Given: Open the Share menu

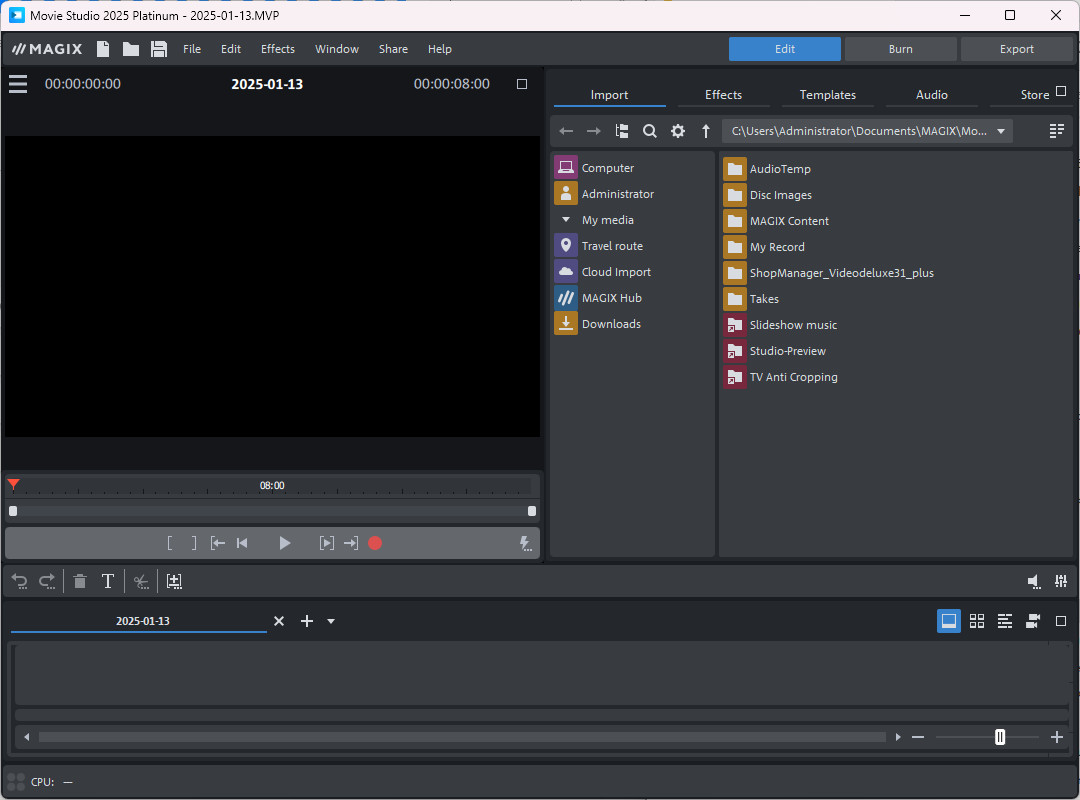Looking at the screenshot, I should (x=393, y=49).
